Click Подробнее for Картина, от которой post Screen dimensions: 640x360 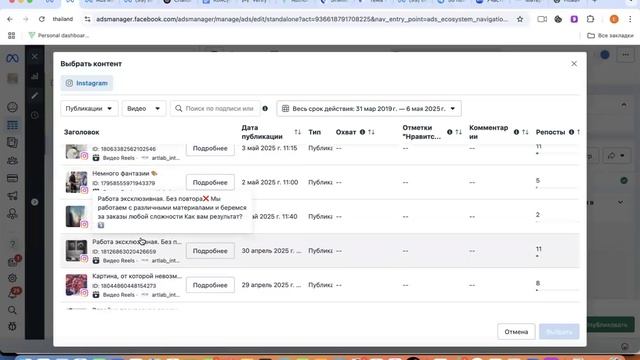[210, 285]
